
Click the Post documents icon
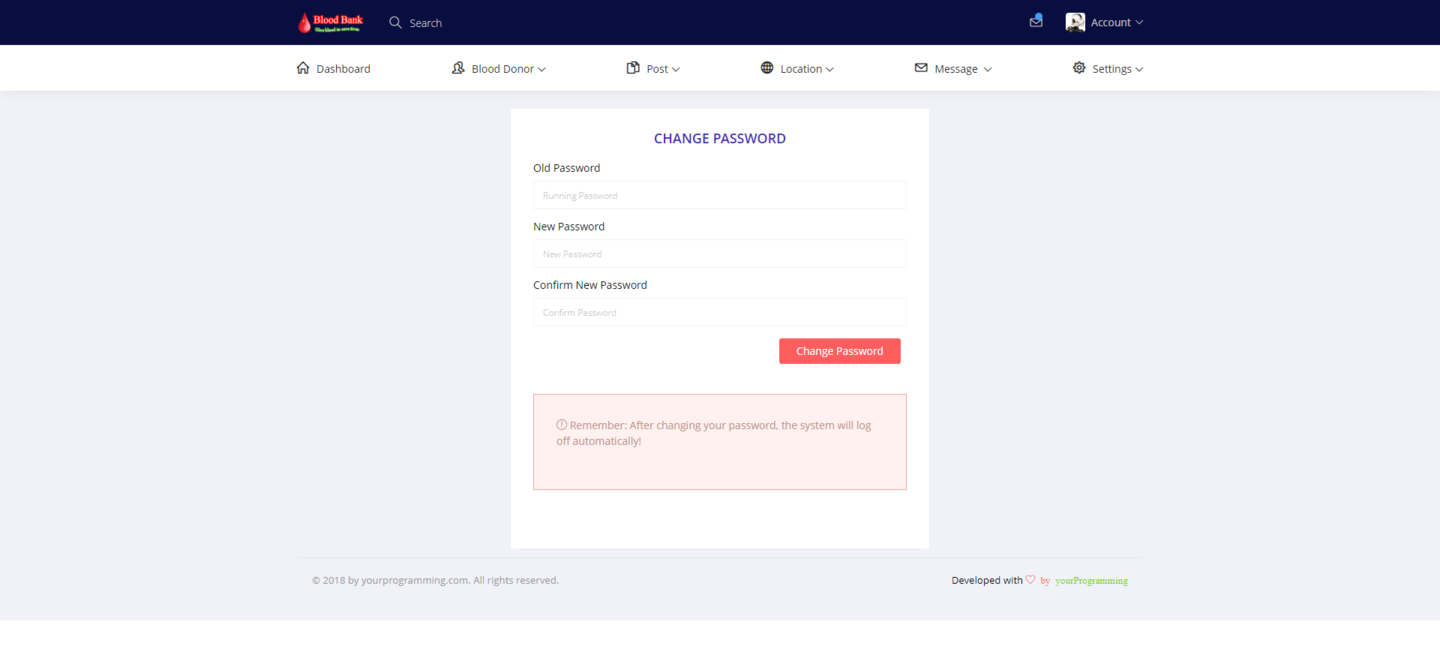point(633,68)
